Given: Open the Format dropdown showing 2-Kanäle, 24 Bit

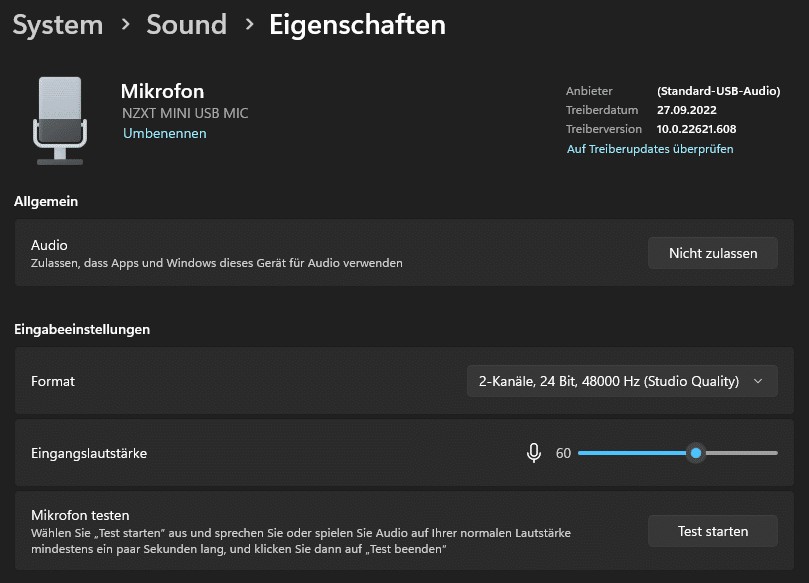Looking at the screenshot, I should [x=621, y=381].
